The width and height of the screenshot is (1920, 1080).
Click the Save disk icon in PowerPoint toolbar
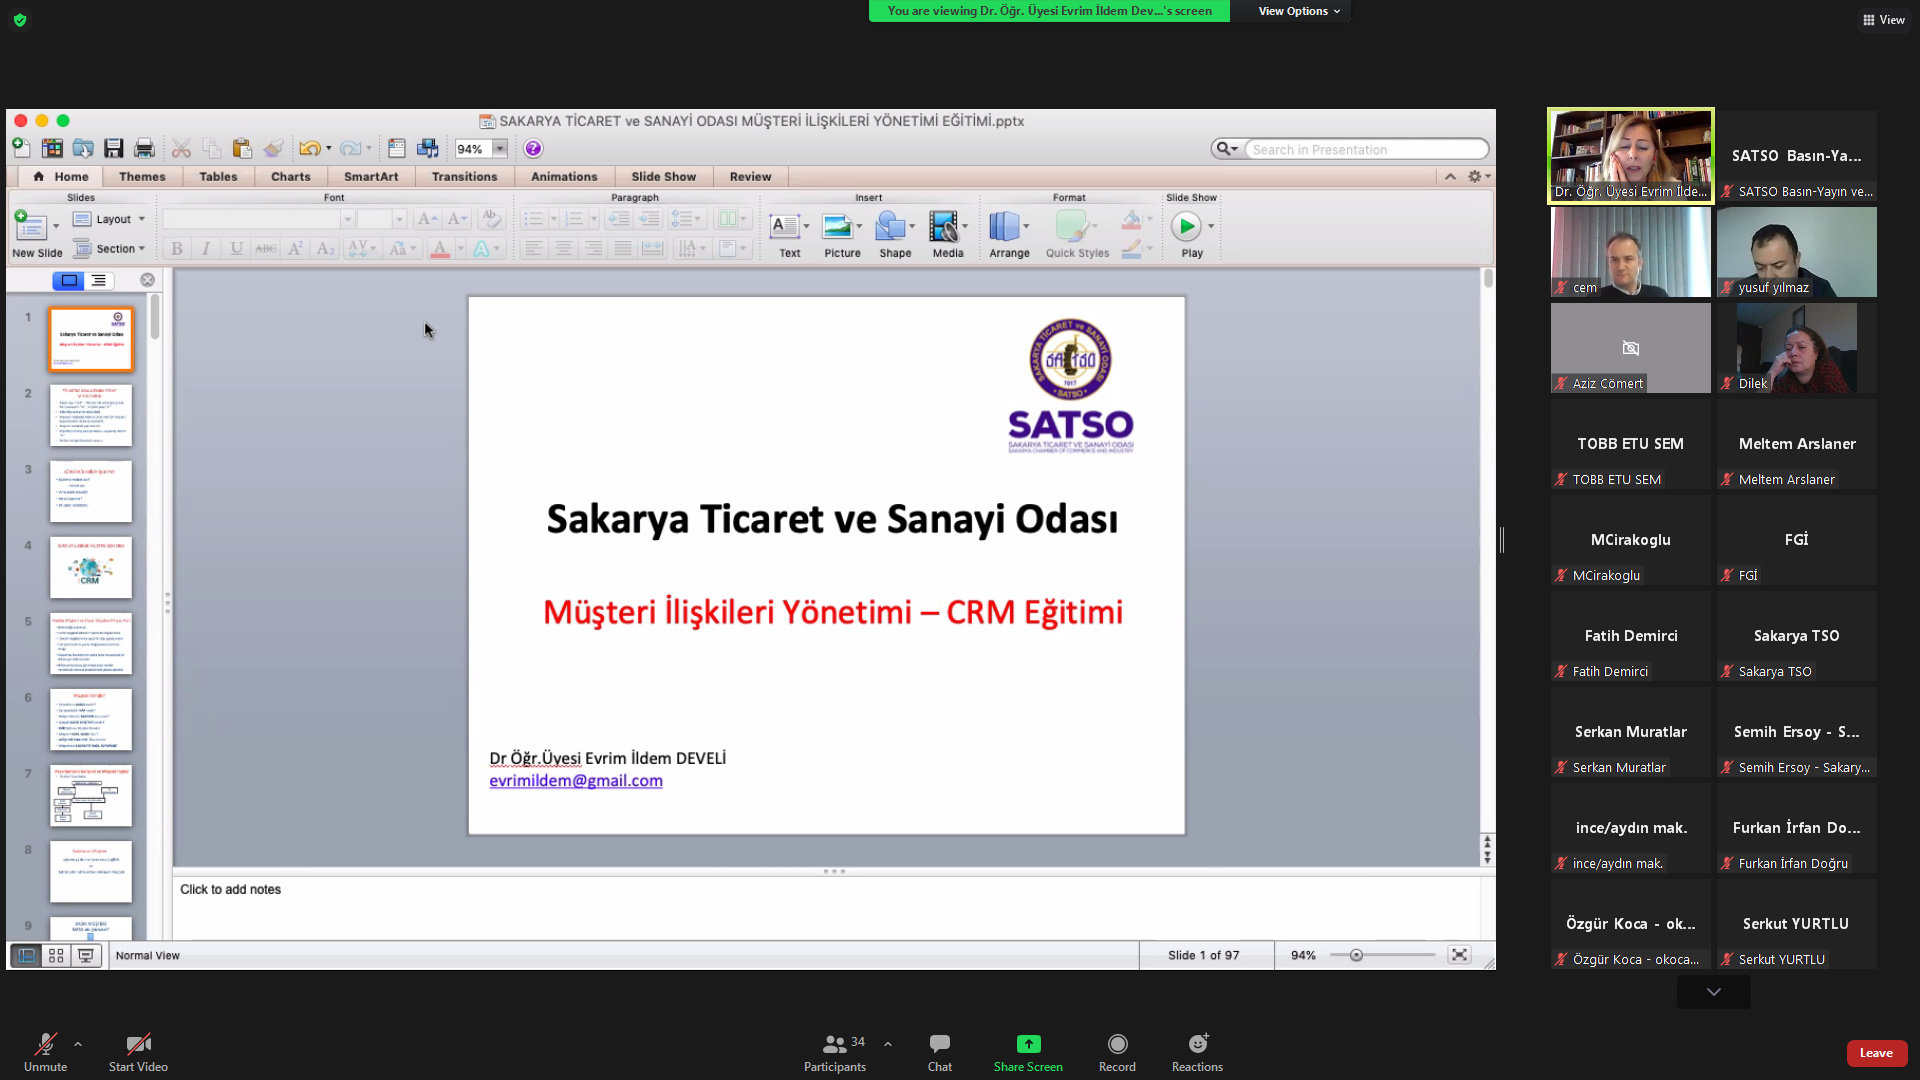pyautogui.click(x=114, y=149)
